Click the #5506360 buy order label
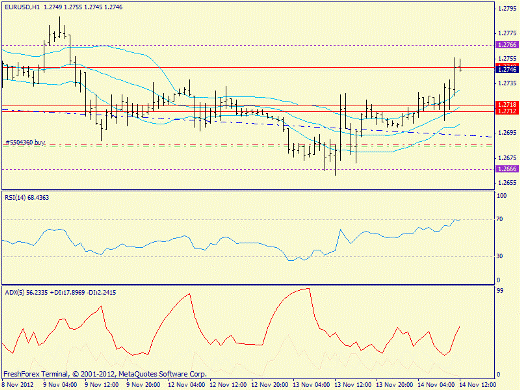 tap(25, 142)
